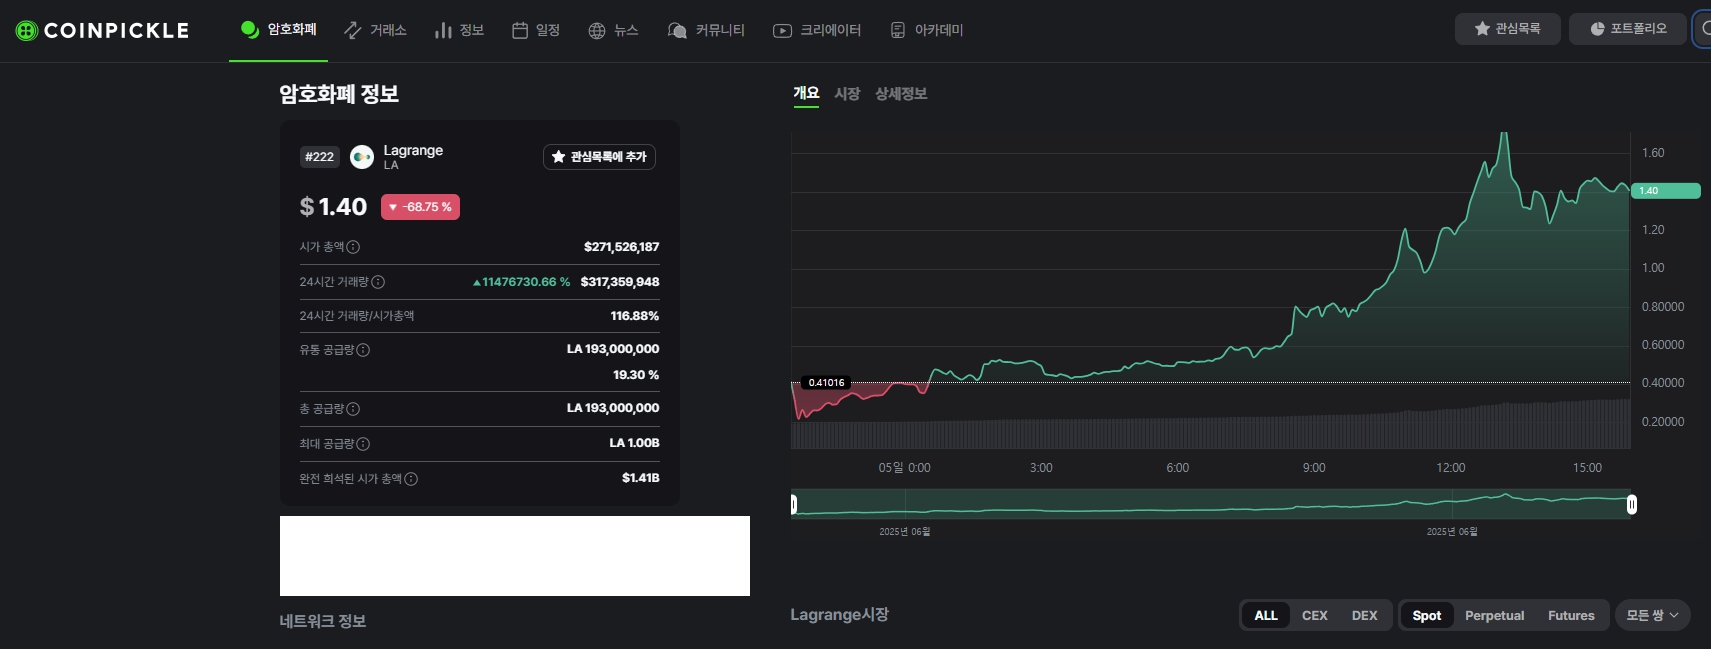Screen dimensions: 1711x649
Task: Click the 11476730.66 % volume change
Action: 521,282
